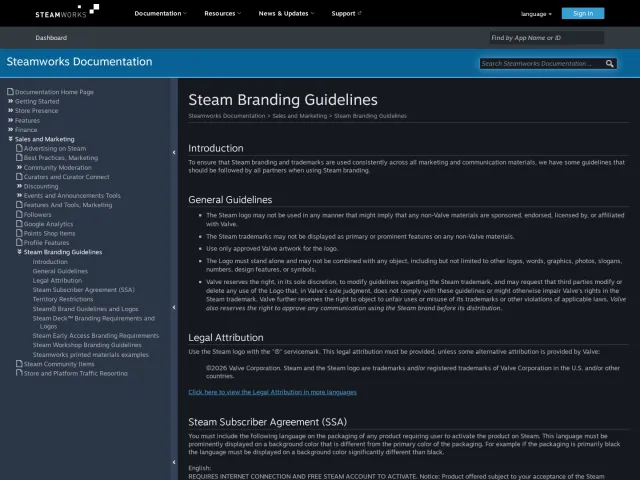Expand the Finance section

[x=11, y=129]
